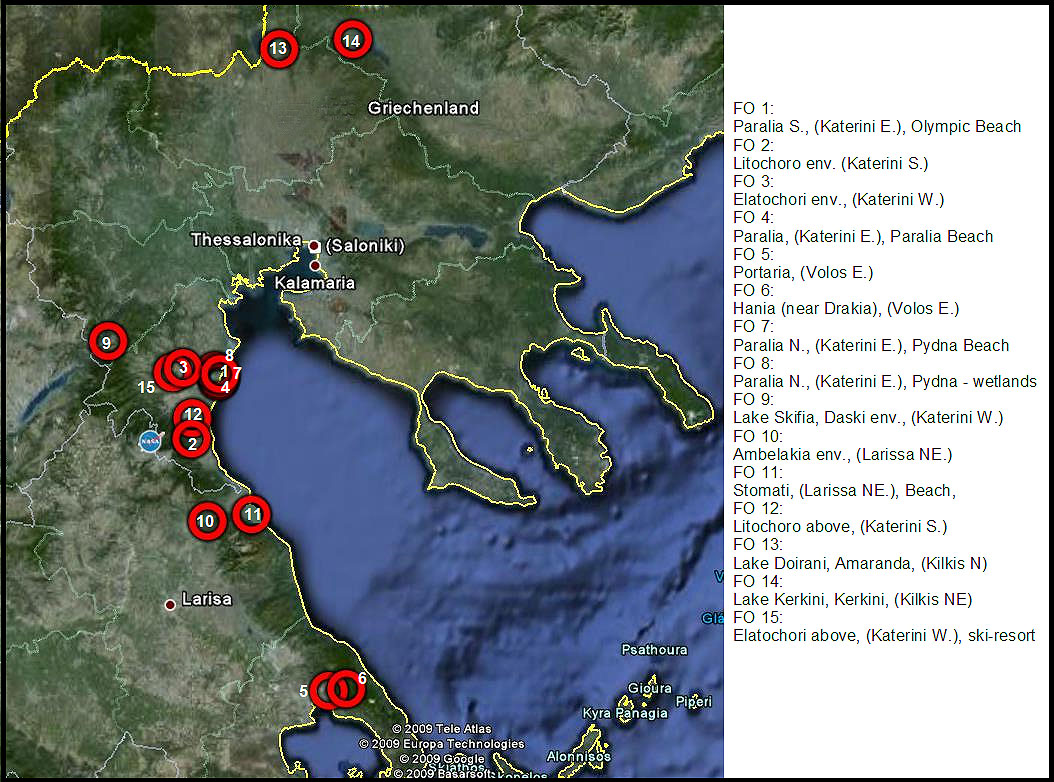This screenshot has width=1054, height=782.
Task: Click the blue NASA logo icon
Action: click(x=150, y=441)
